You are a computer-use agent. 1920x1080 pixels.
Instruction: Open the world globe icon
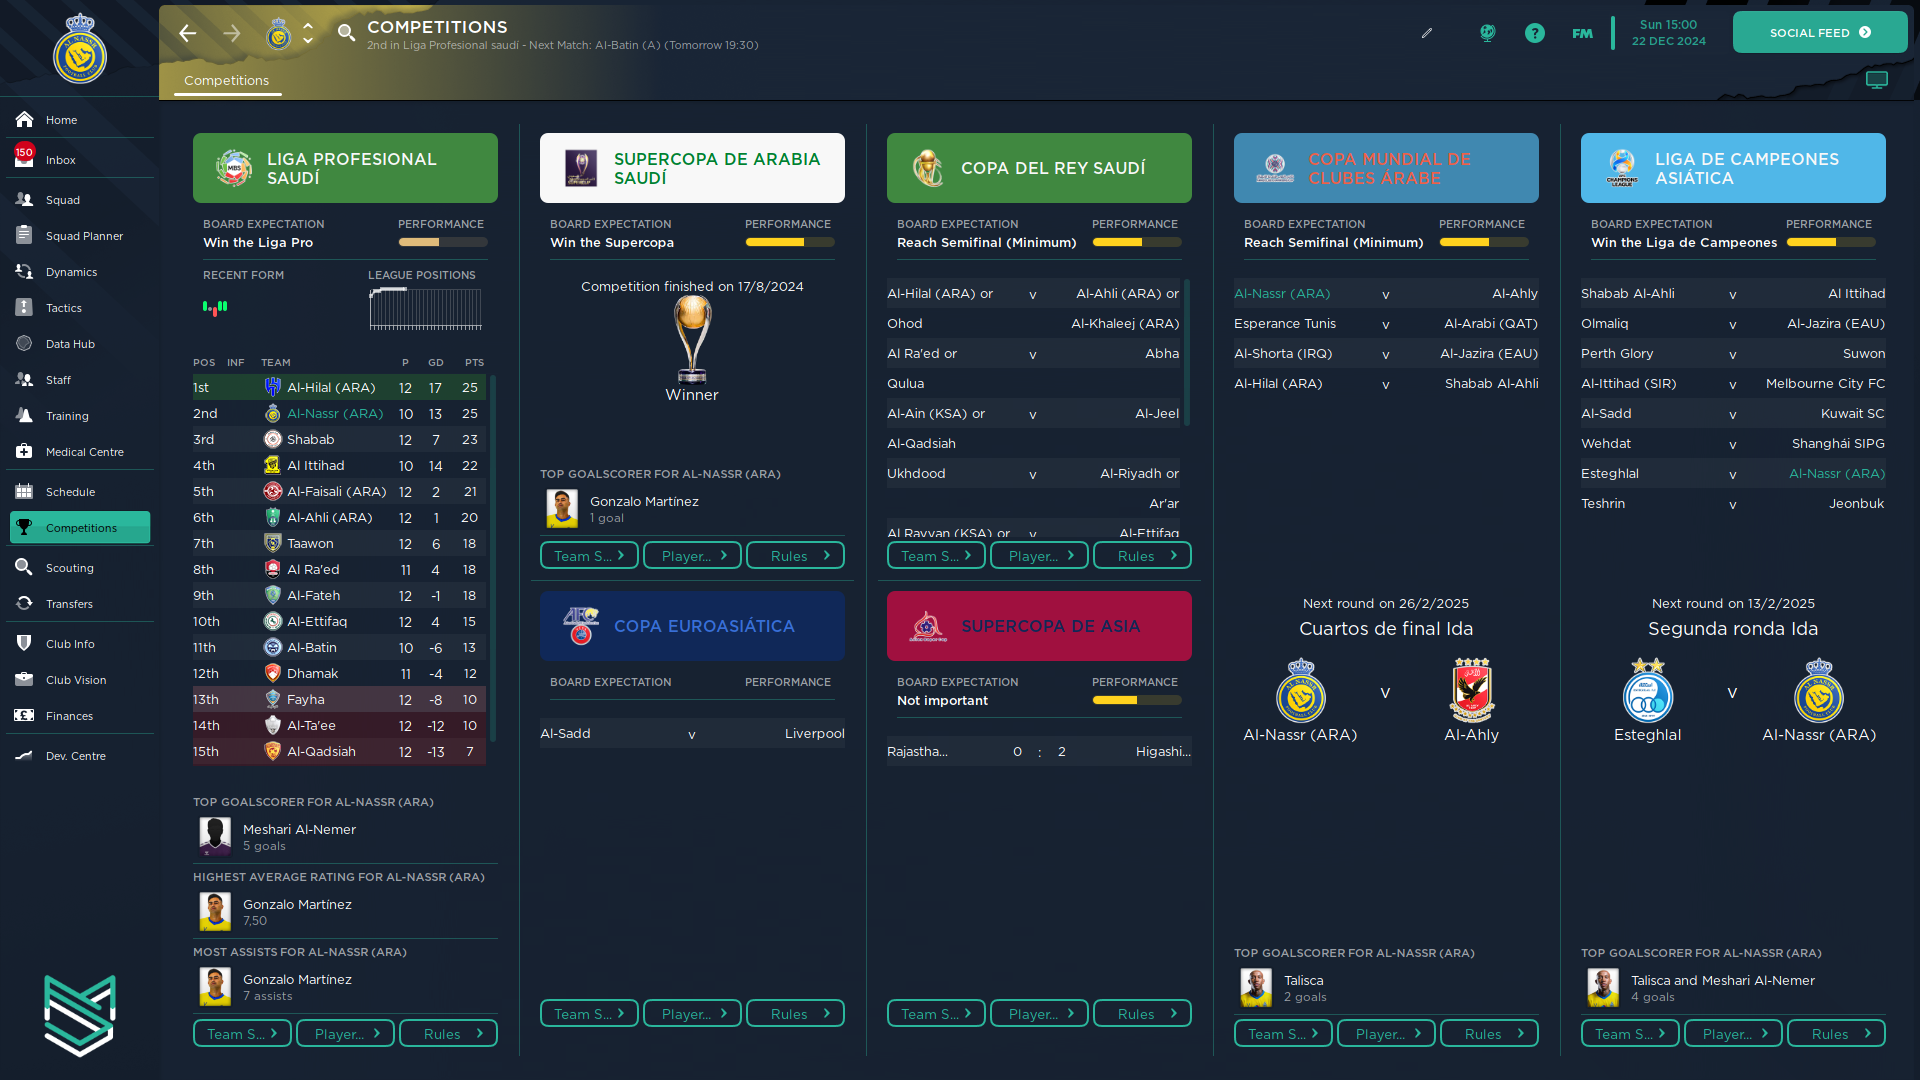(1488, 33)
